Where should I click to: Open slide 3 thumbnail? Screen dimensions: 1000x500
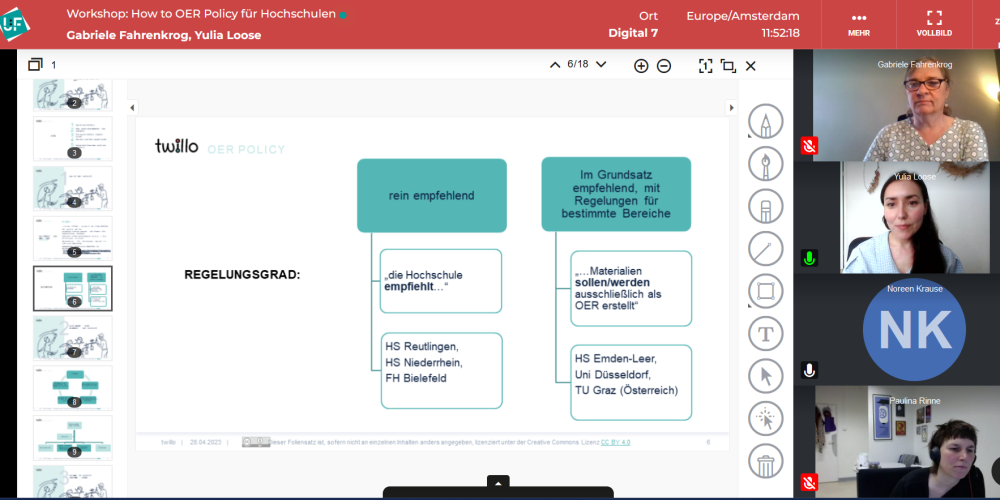point(73,138)
